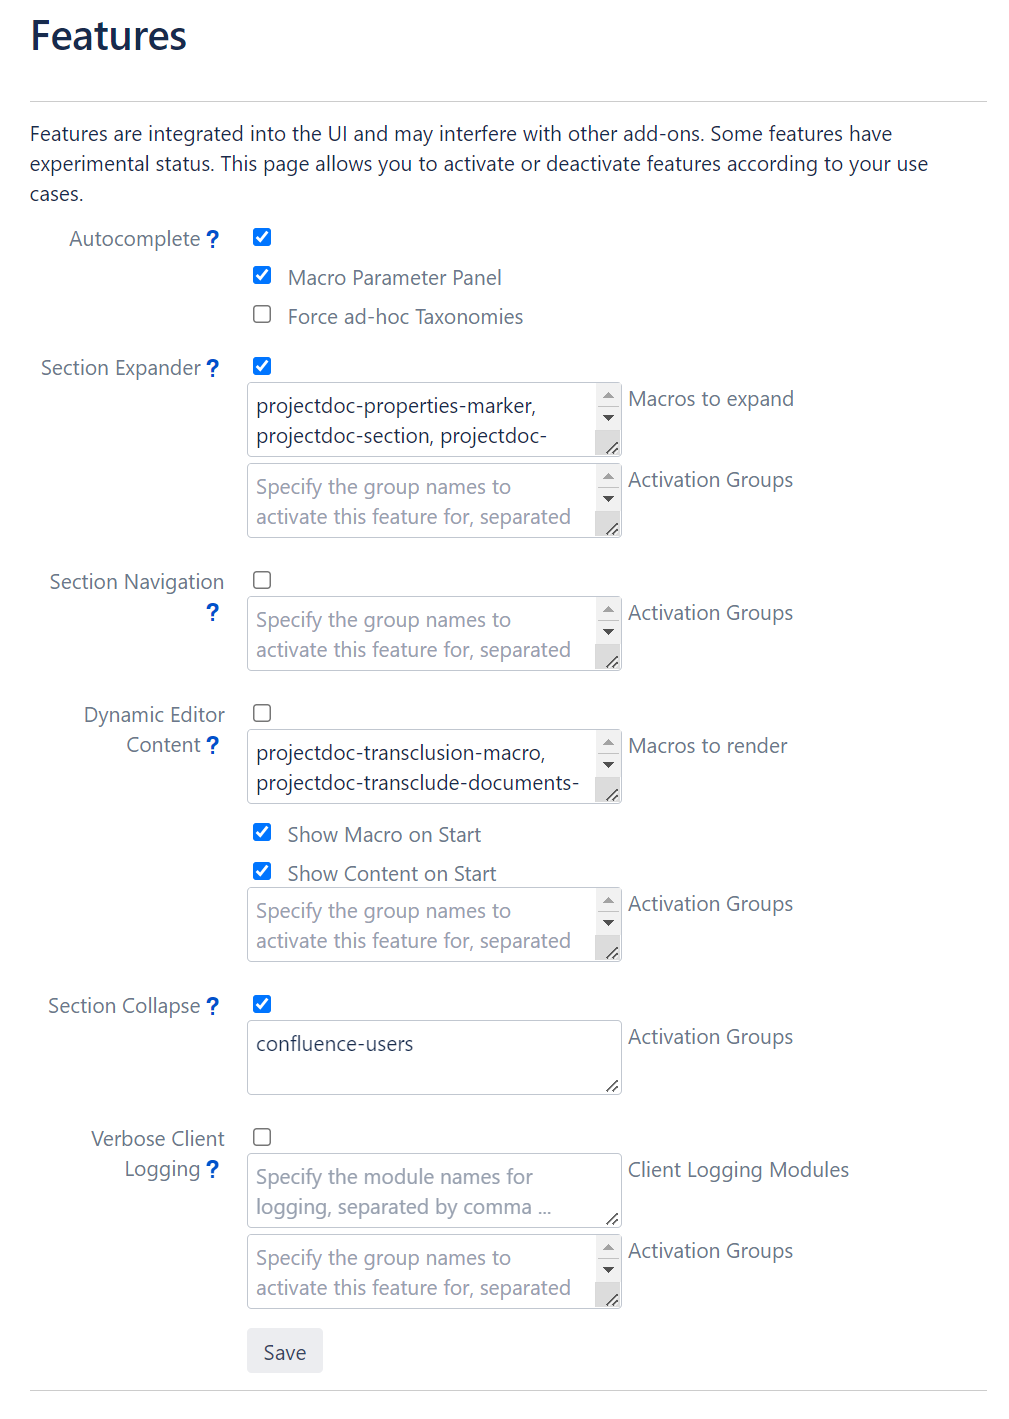This screenshot has width=1009, height=1419.
Task: Show help for Section Collapse
Action: pyautogui.click(x=212, y=1006)
